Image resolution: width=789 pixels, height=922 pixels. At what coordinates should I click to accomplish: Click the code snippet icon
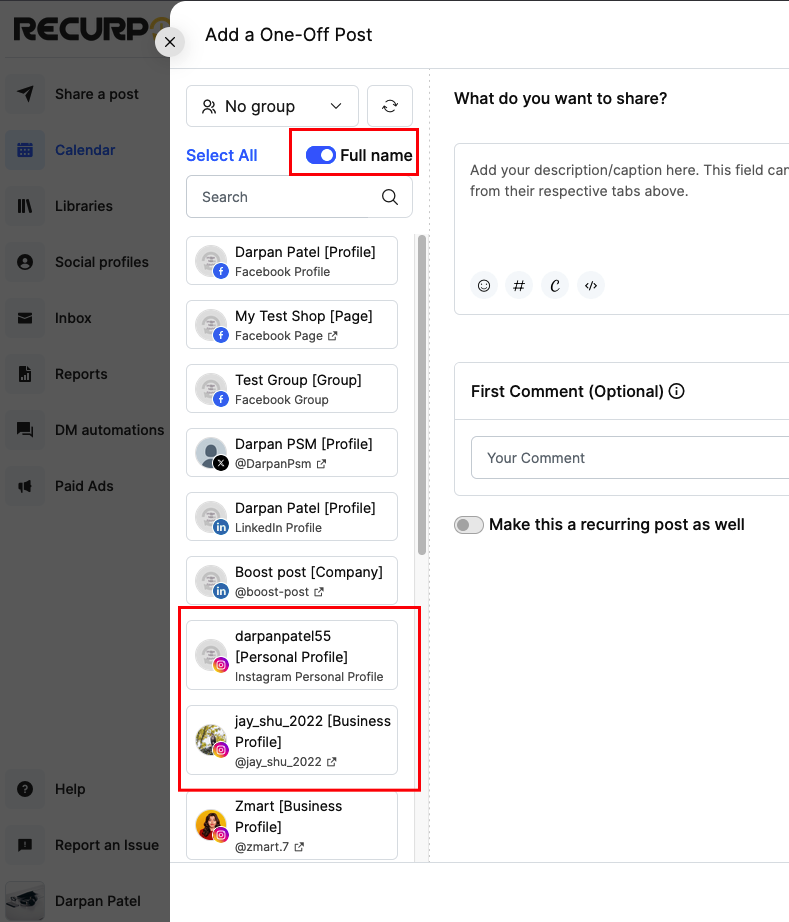(x=591, y=286)
